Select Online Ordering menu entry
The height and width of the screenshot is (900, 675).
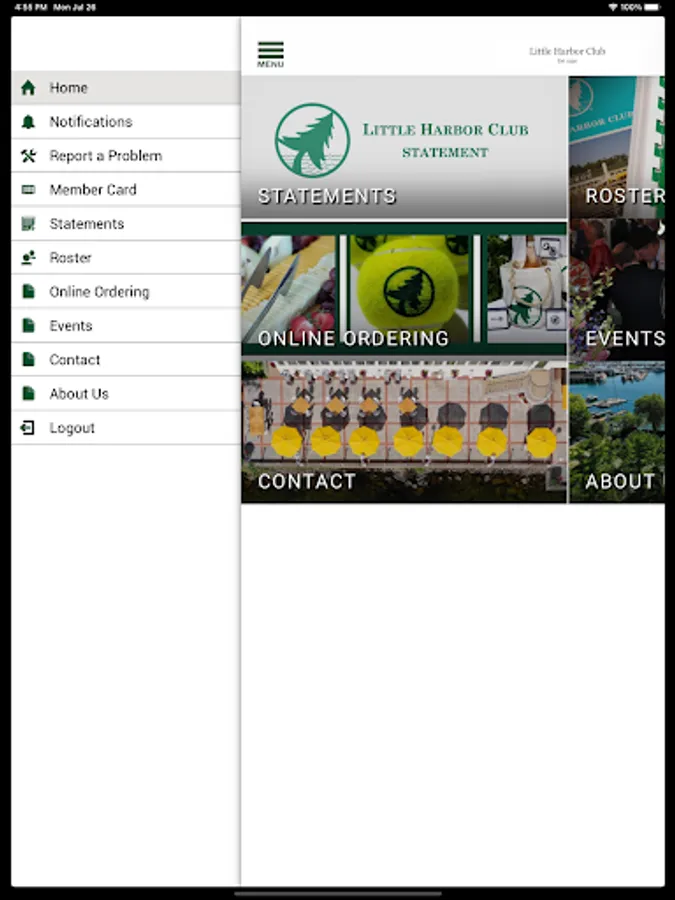(x=126, y=292)
